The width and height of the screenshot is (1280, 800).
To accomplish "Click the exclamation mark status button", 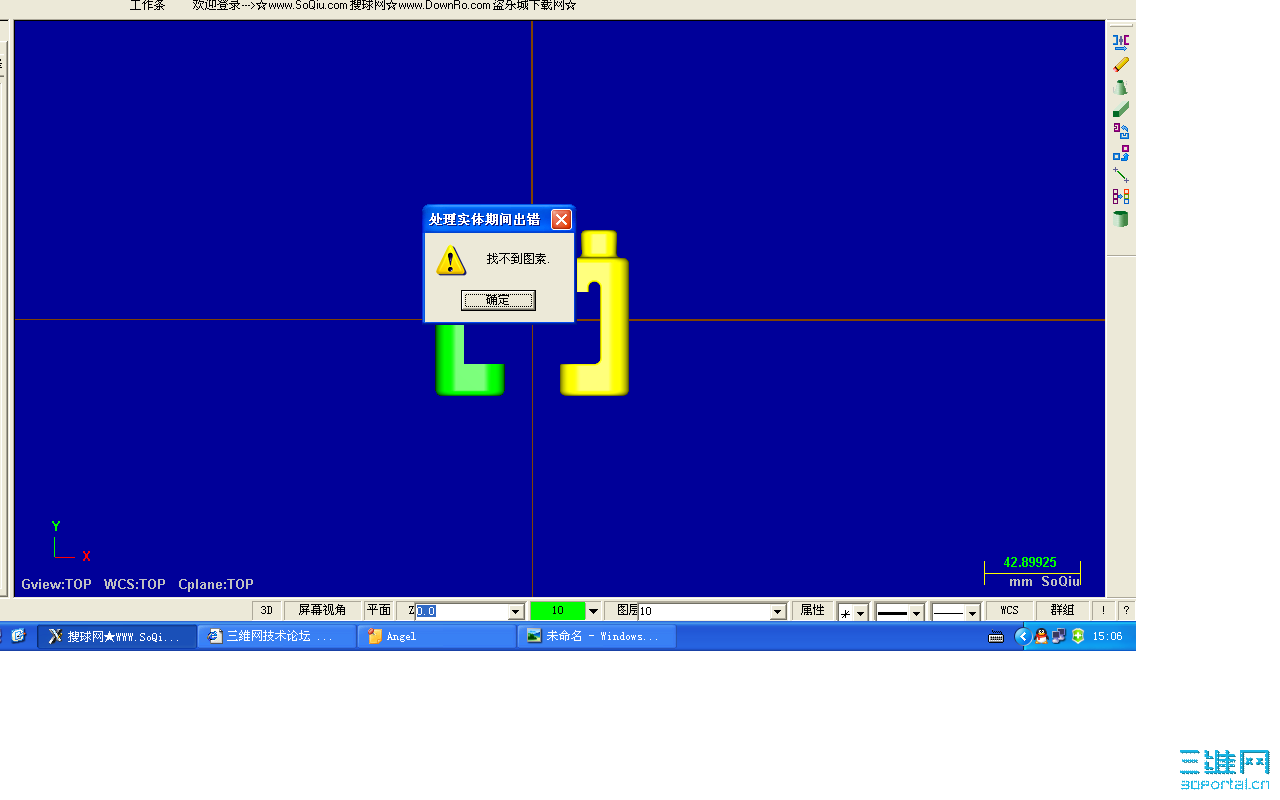I will [1103, 610].
